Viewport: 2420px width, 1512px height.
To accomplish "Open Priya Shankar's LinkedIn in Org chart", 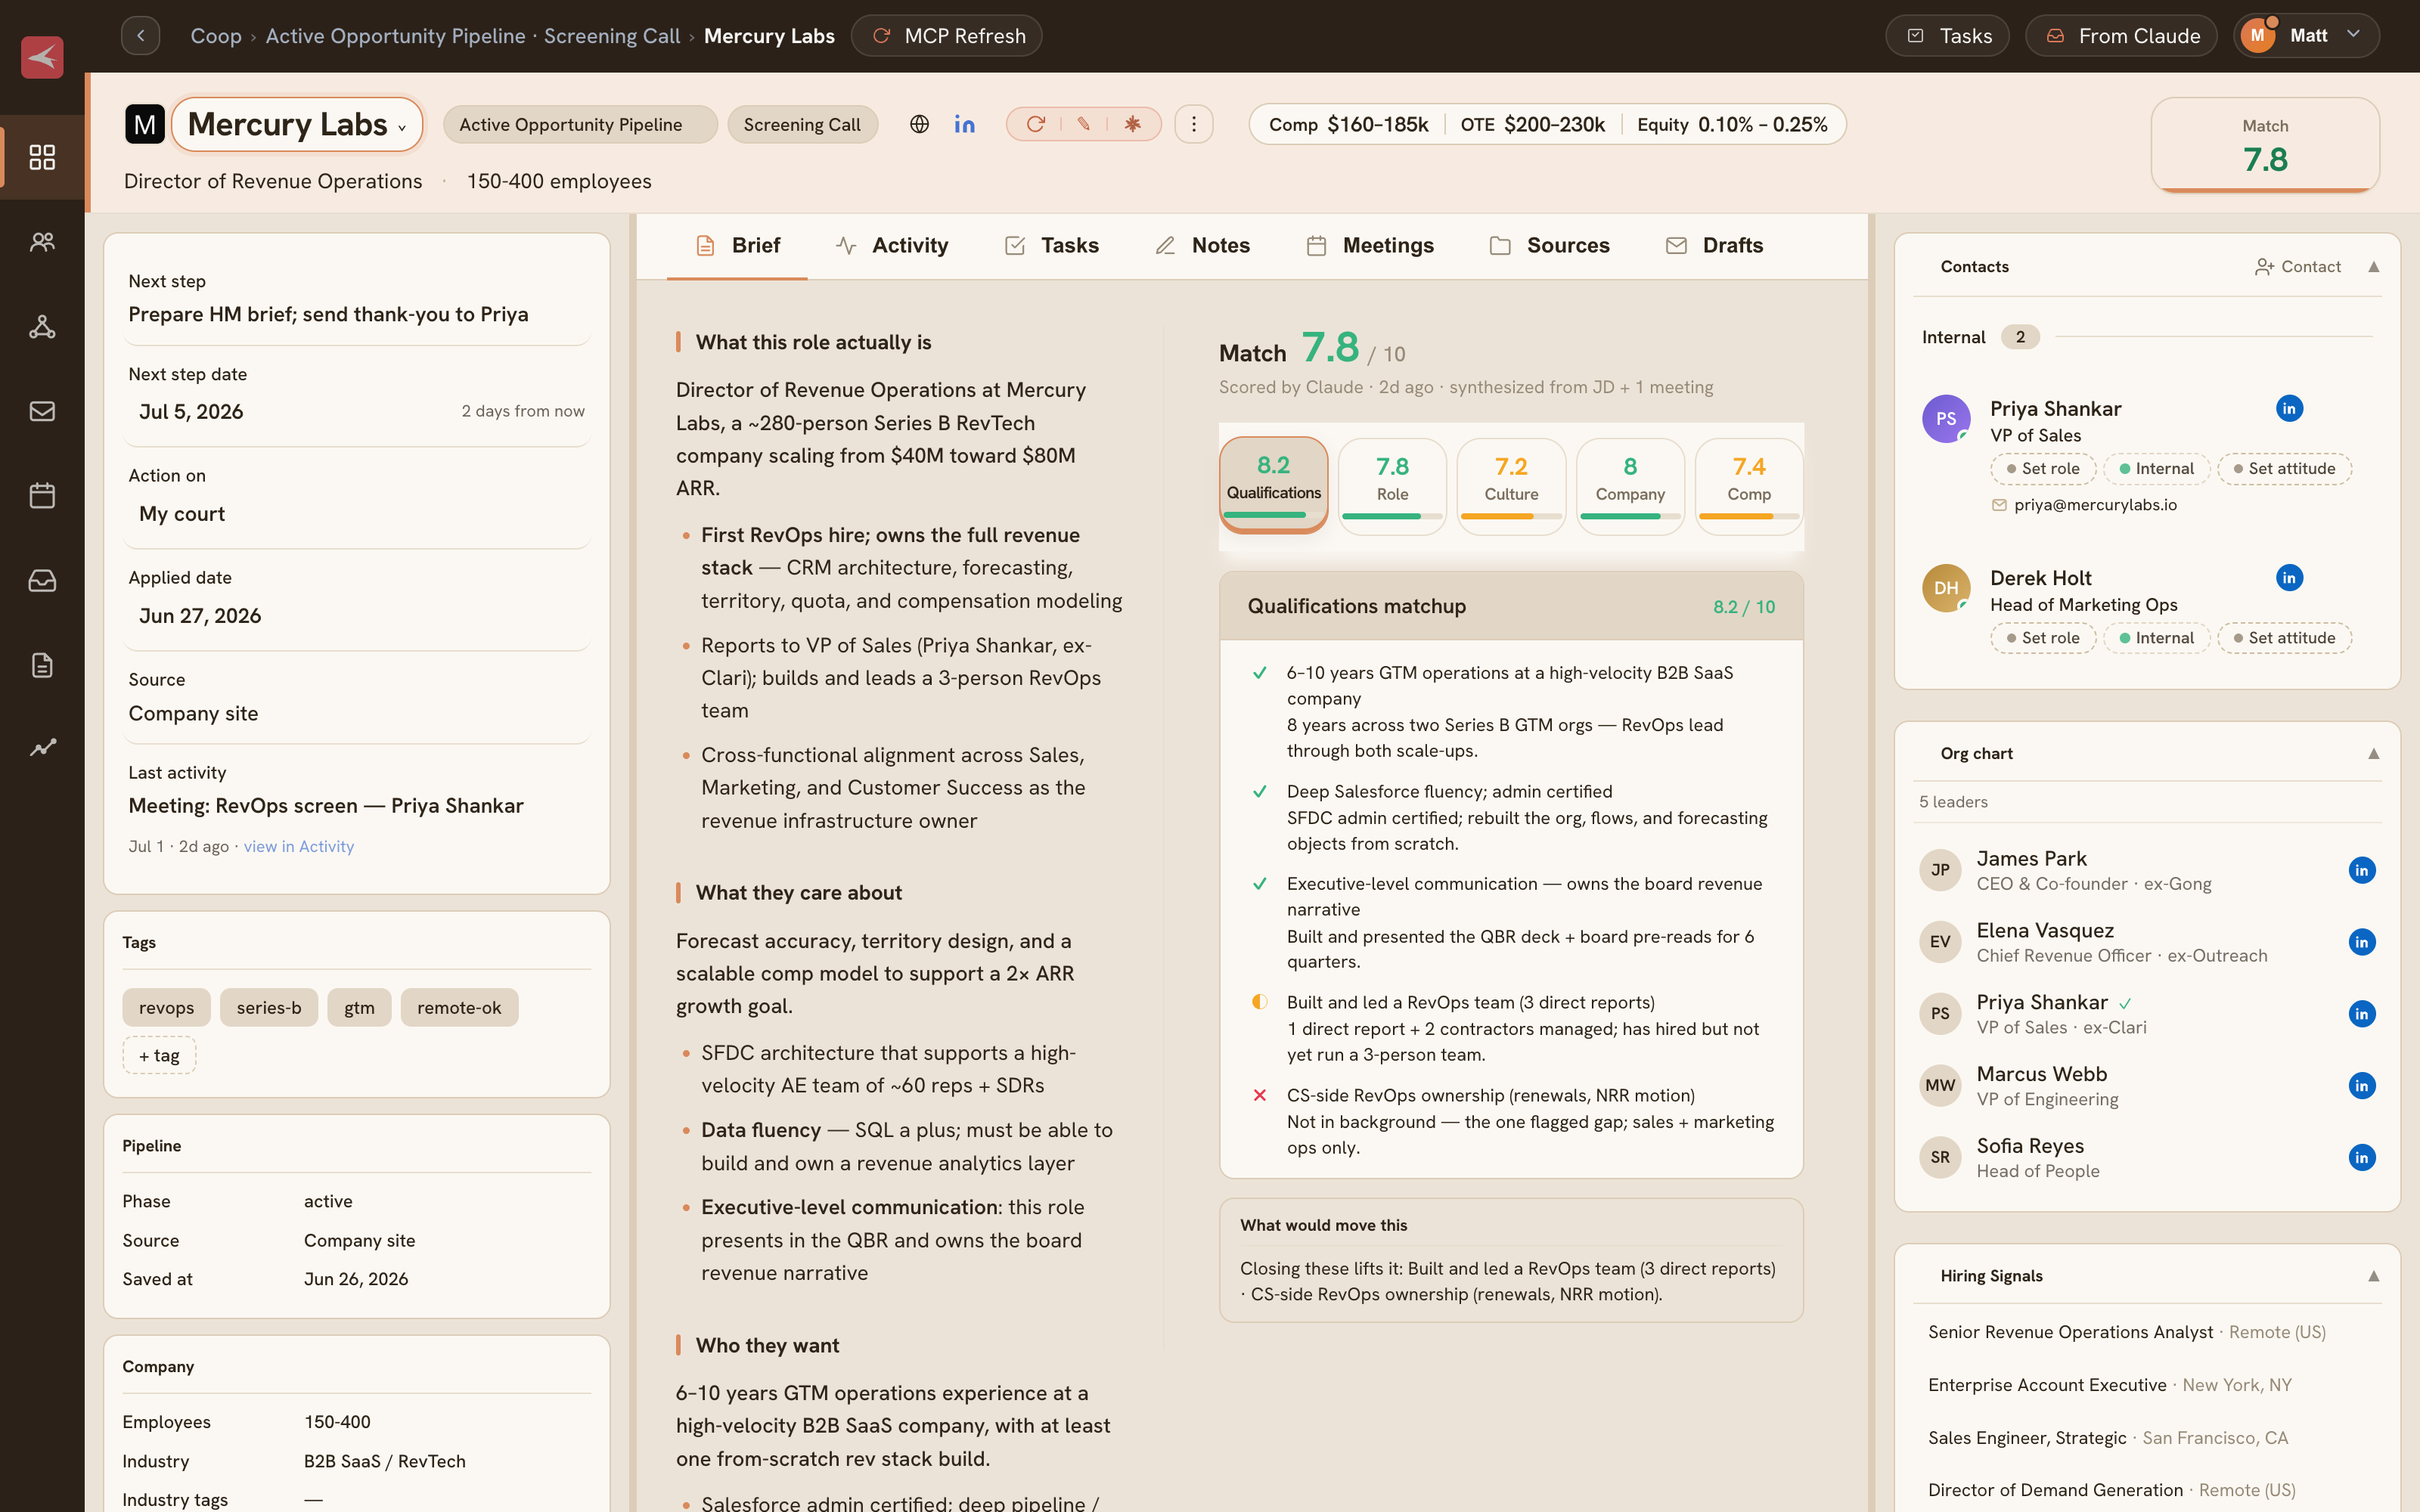I will pos(2362,1014).
